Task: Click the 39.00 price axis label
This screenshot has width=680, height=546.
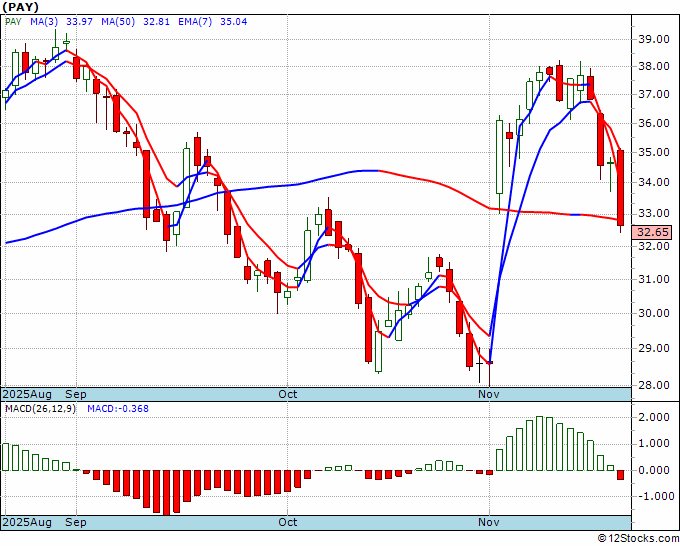Action: tap(654, 39)
